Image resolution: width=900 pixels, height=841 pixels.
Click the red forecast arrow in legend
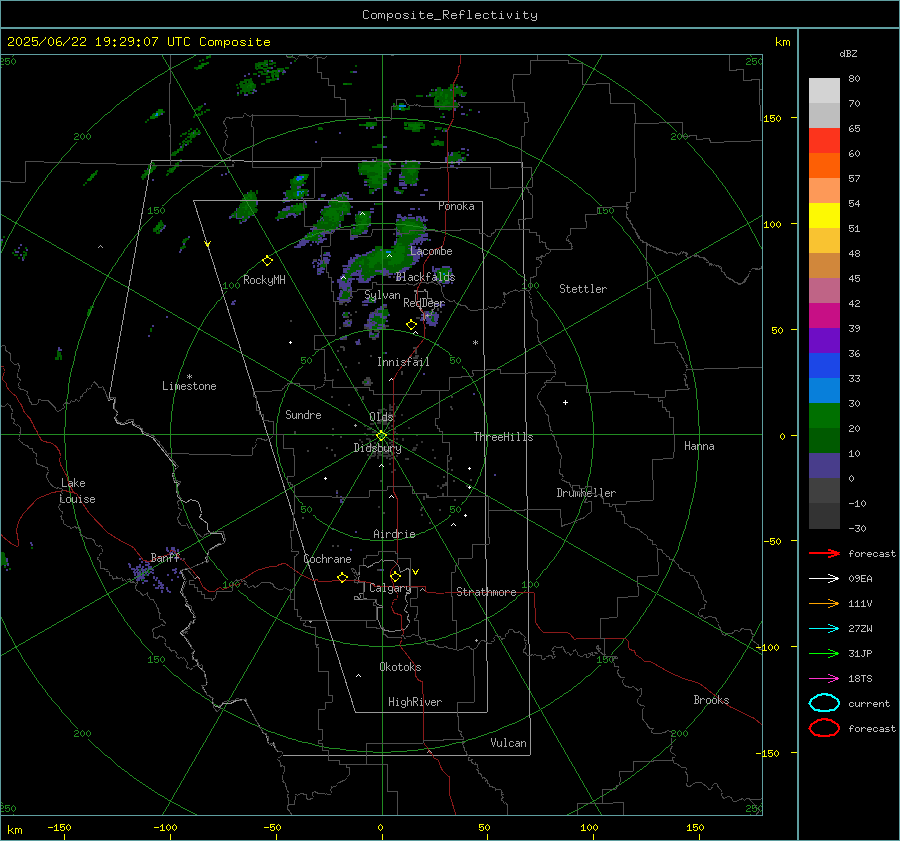coord(824,553)
